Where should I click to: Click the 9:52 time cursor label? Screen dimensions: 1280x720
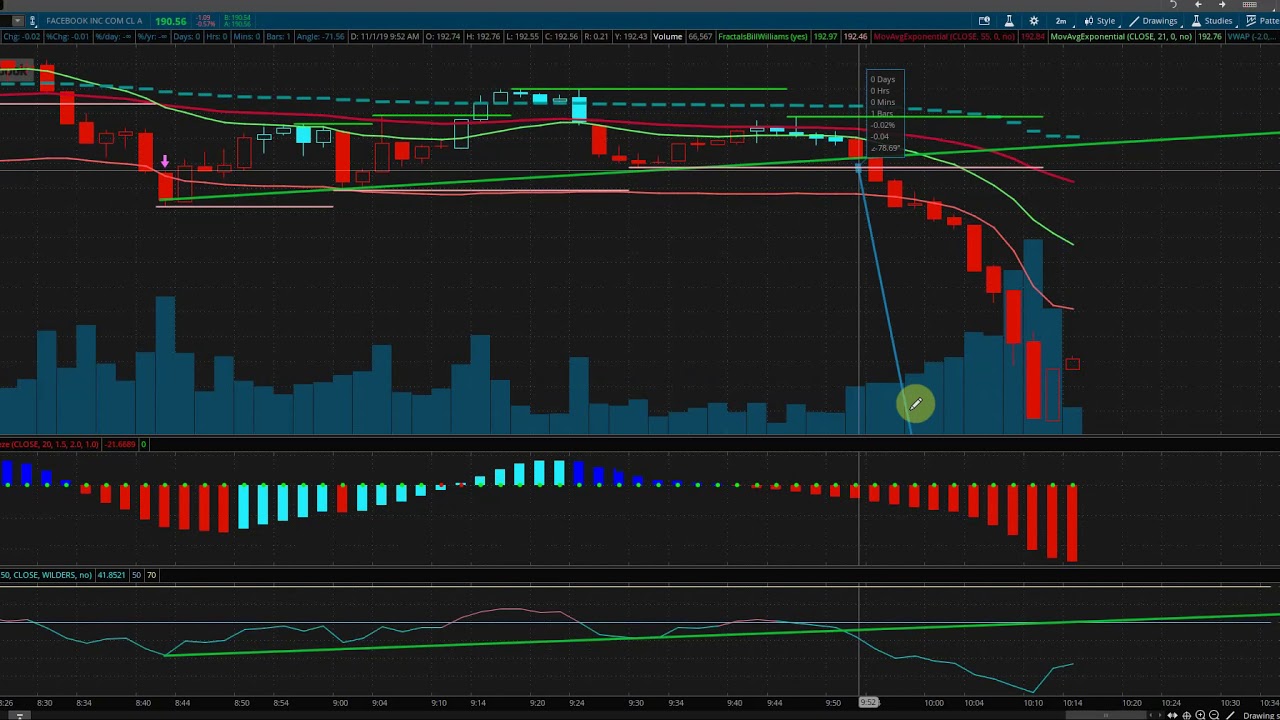(x=868, y=703)
